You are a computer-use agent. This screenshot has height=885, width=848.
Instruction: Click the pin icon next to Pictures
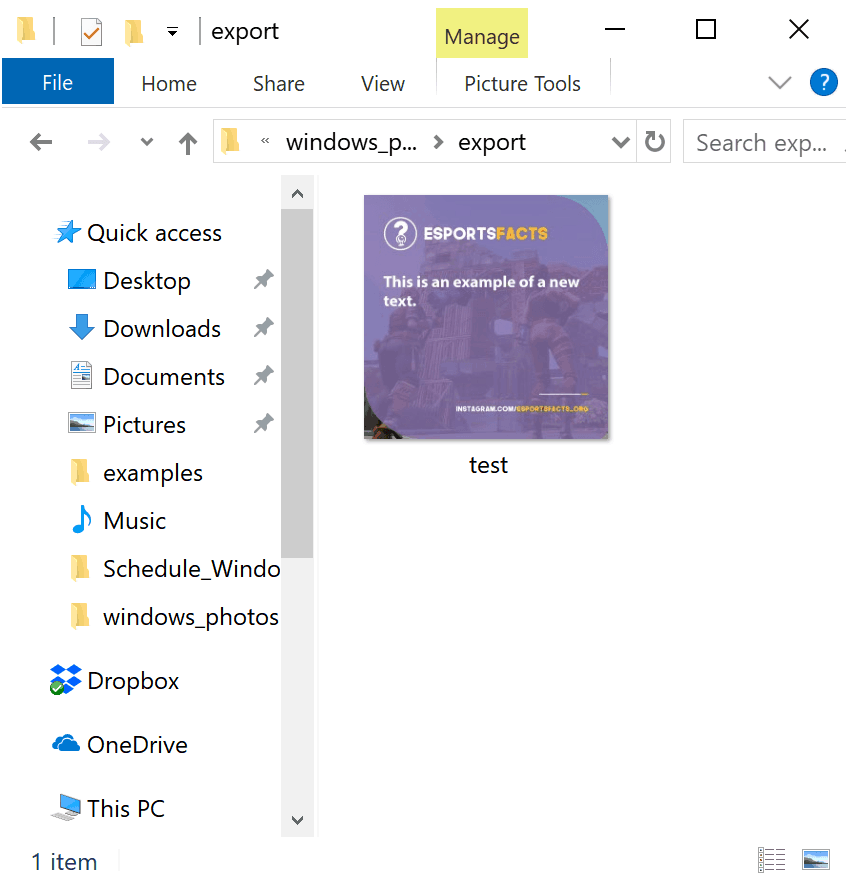(264, 423)
